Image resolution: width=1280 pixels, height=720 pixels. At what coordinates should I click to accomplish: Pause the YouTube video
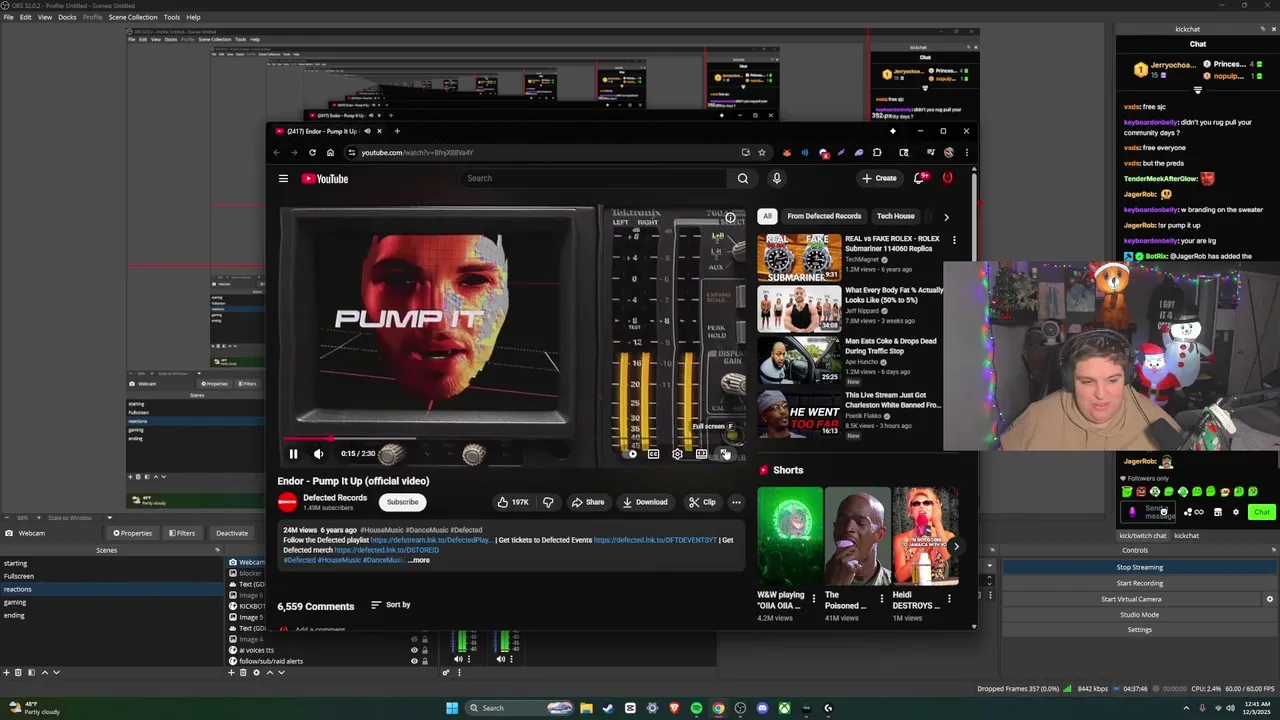(x=293, y=454)
